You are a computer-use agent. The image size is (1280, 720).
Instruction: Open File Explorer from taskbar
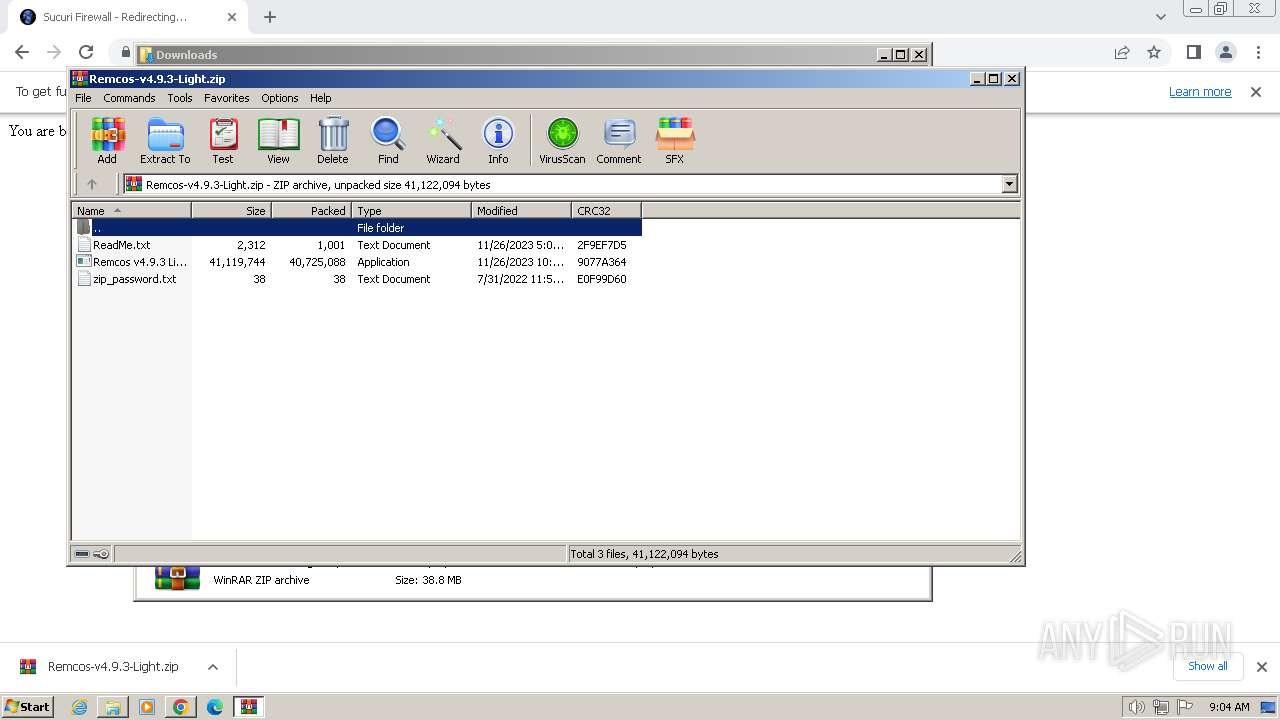click(113, 707)
